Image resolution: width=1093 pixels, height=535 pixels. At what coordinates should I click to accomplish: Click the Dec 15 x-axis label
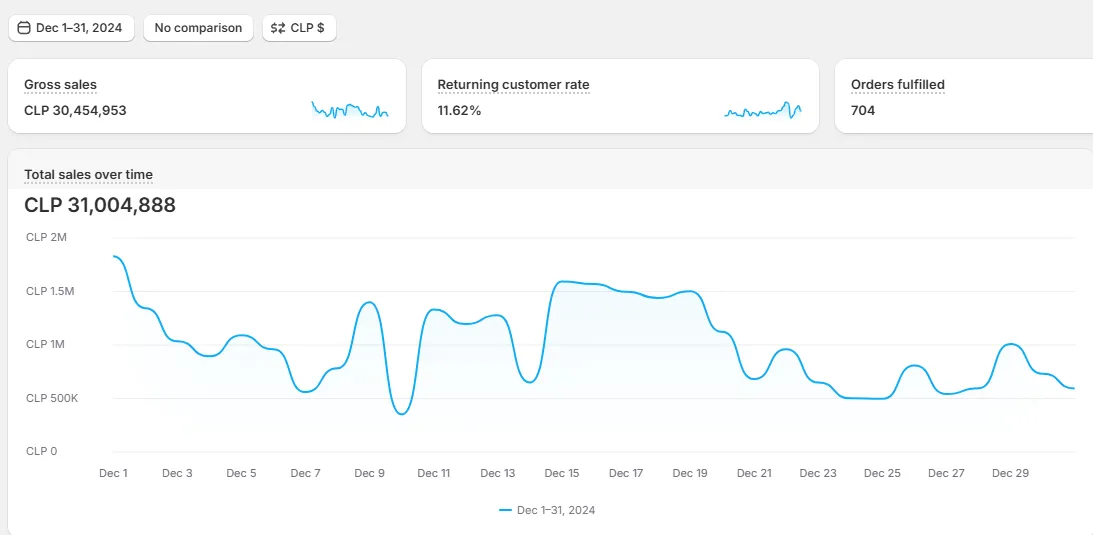(x=562, y=473)
